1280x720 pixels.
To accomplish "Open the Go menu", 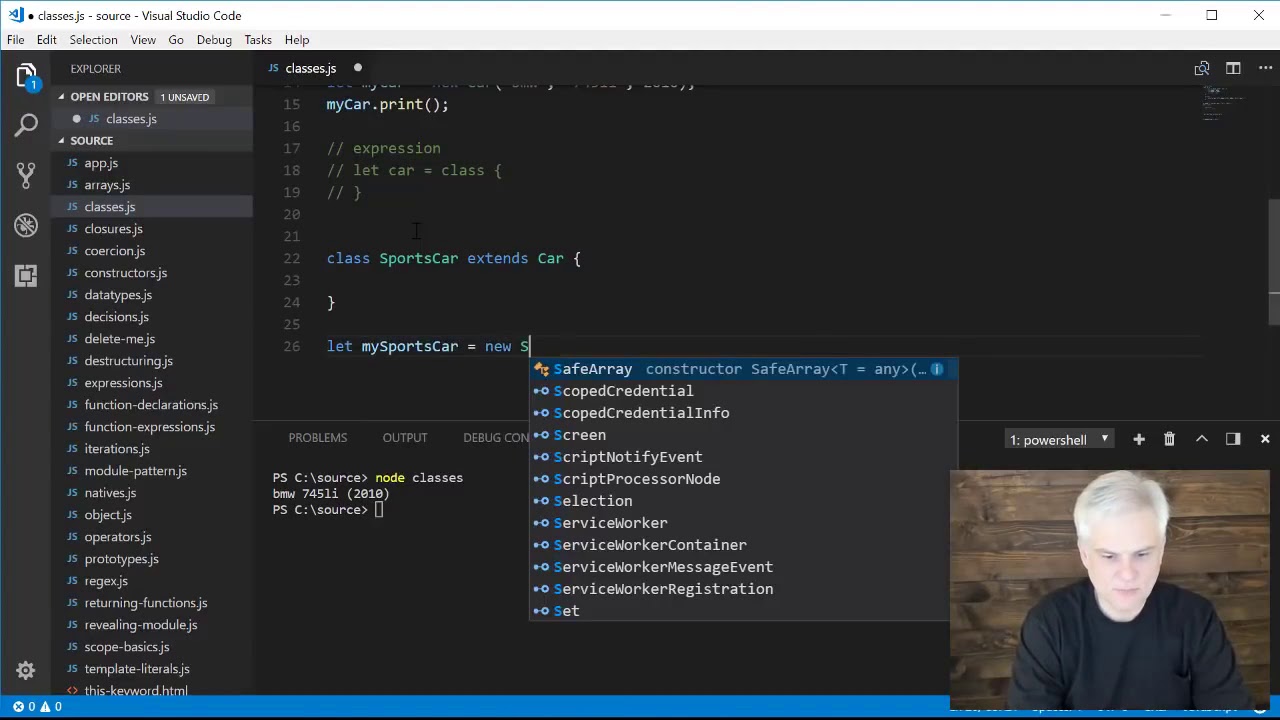I will pyautogui.click(x=176, y=40).
